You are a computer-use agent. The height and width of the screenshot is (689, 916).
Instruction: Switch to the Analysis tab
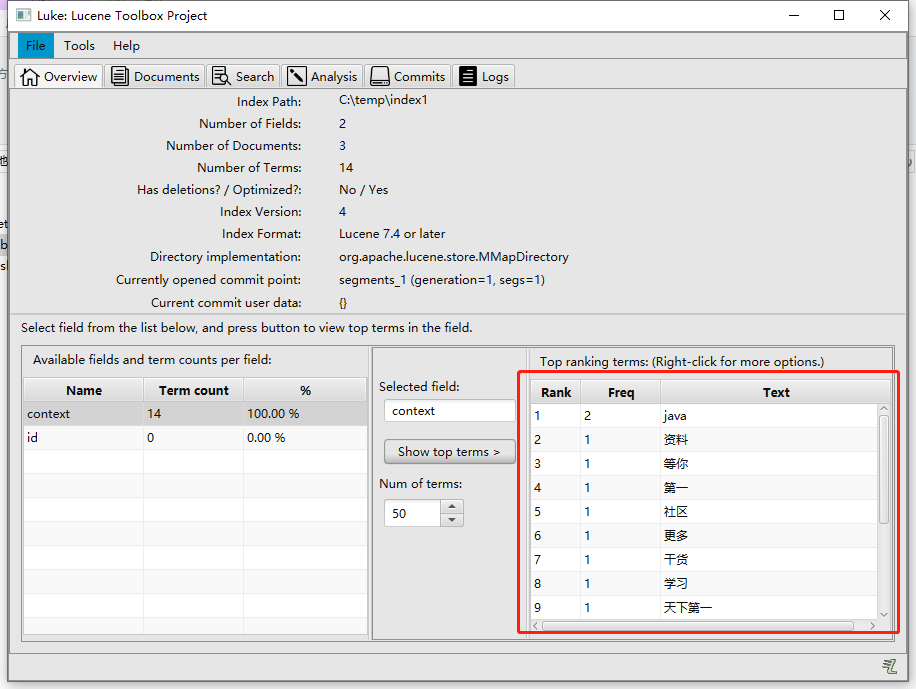point(322,77)
